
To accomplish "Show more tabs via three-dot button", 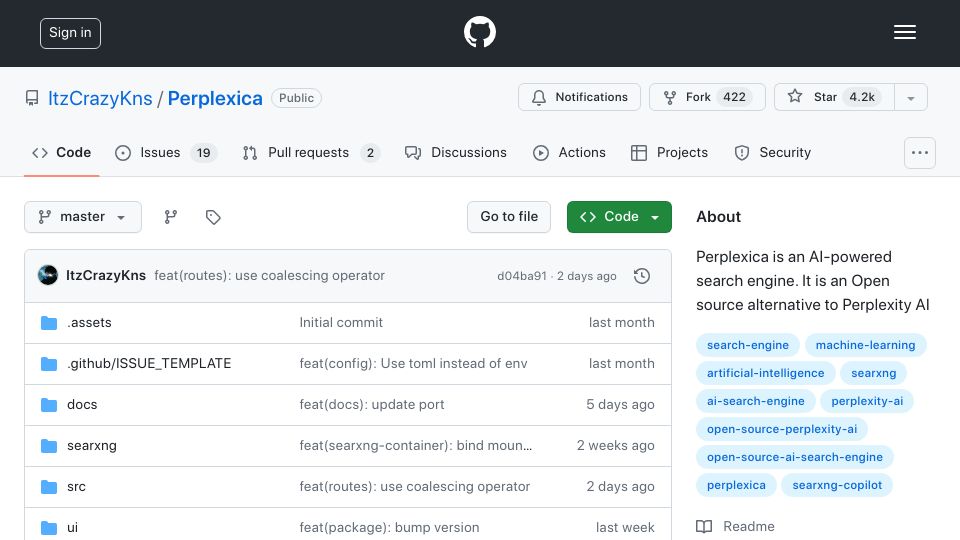I will 920,153.
